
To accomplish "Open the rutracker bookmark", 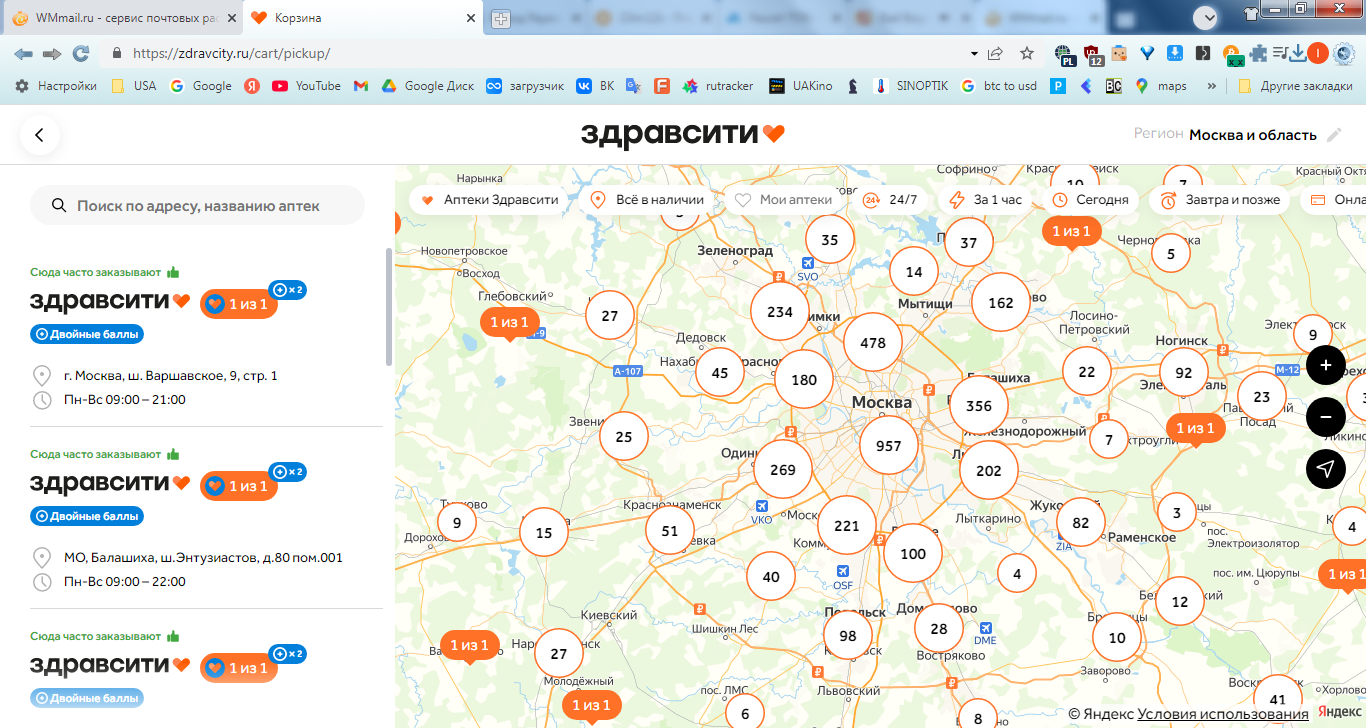I will 718,86.
